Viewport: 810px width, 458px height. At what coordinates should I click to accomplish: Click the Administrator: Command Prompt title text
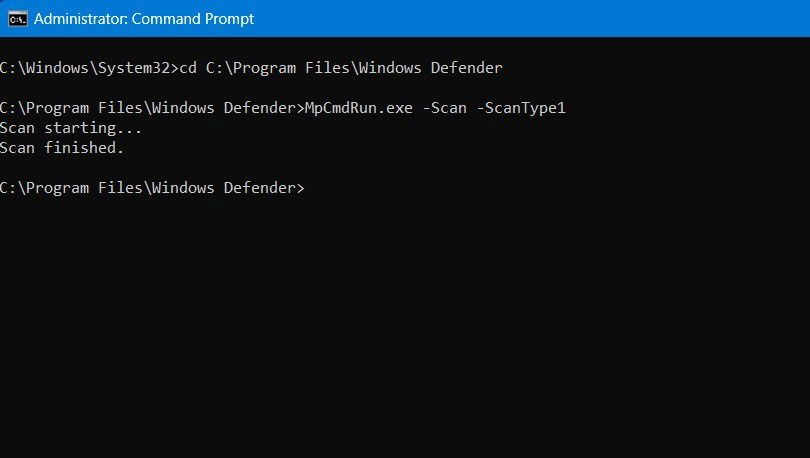[x=144, y=19]
